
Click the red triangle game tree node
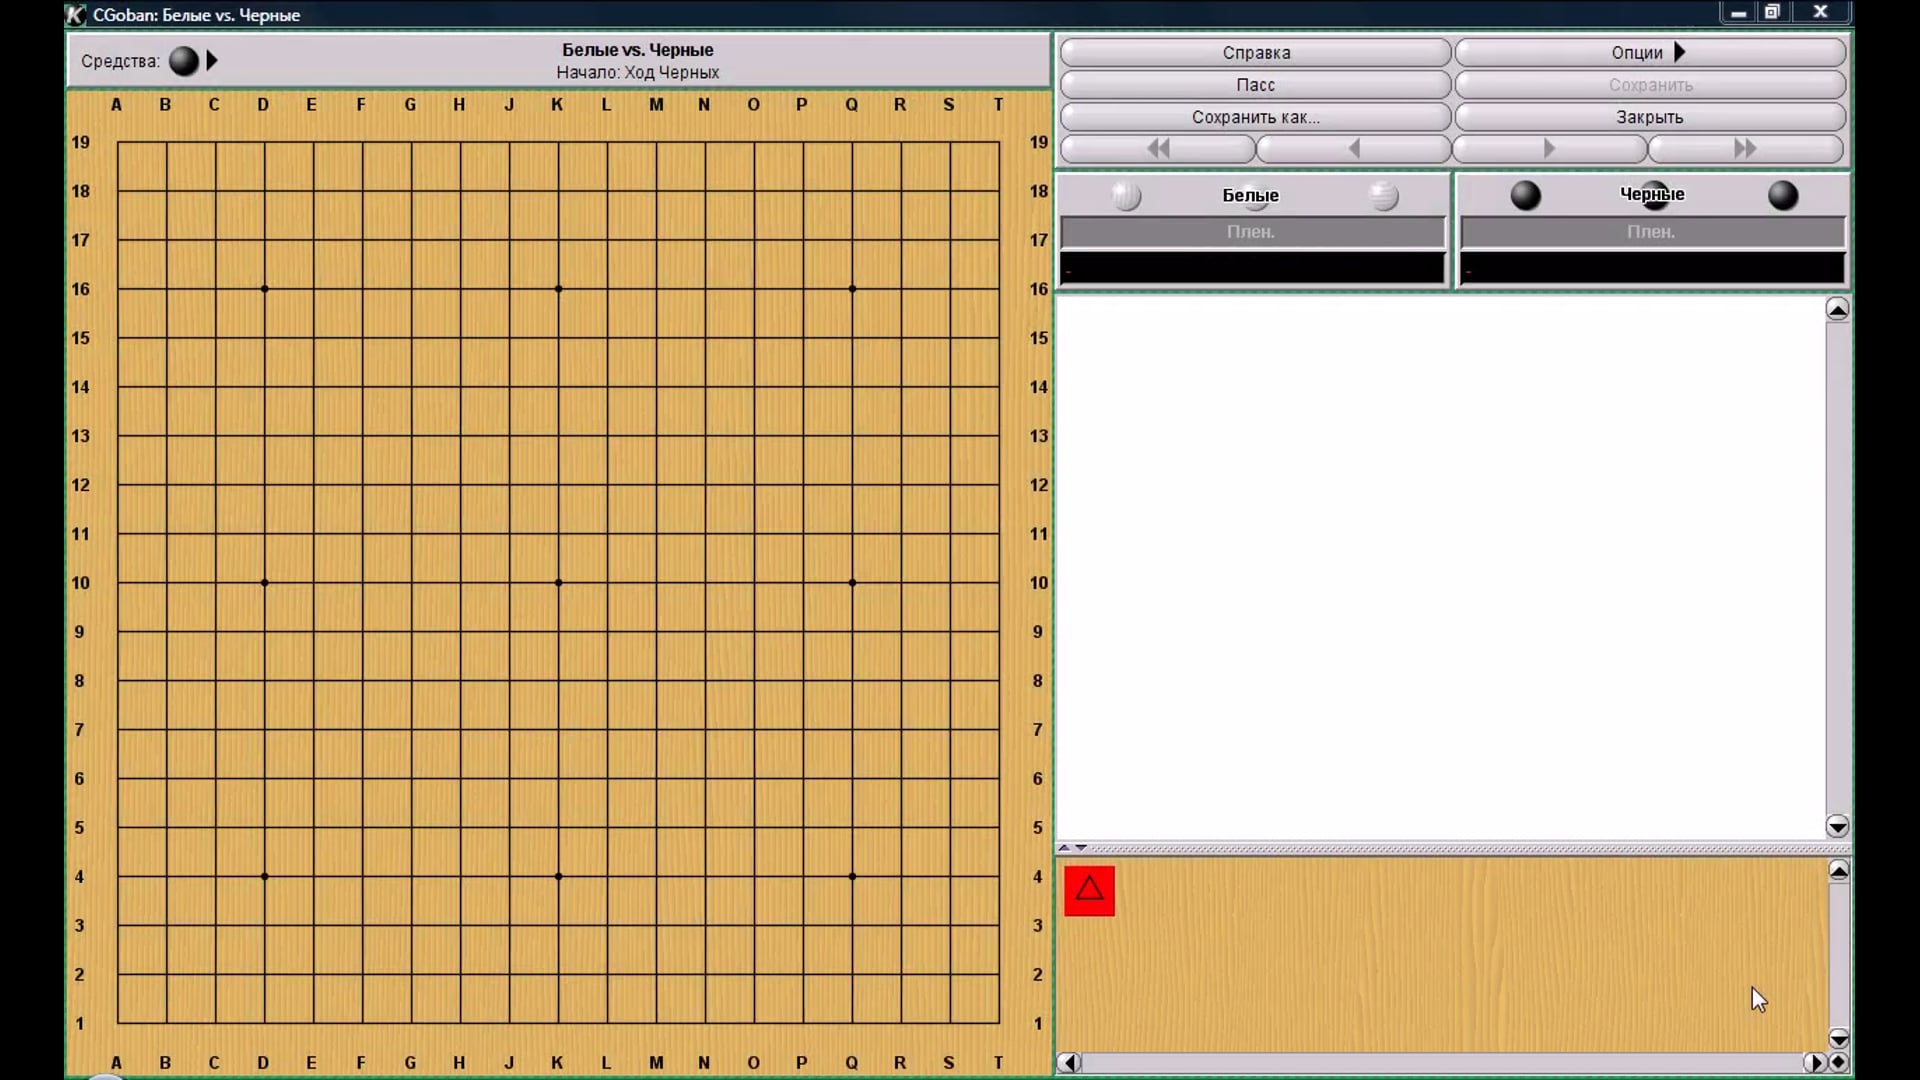[x=1089, y=890]
